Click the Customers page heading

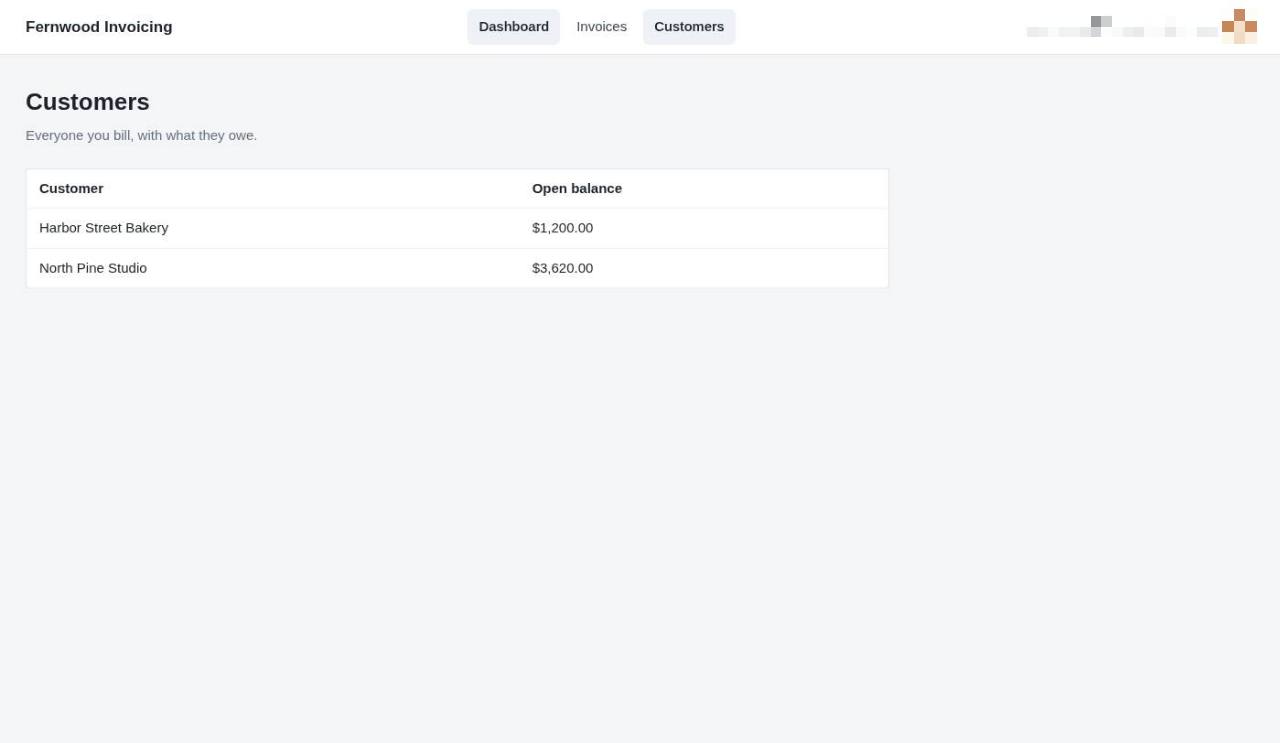coord(88,102)
